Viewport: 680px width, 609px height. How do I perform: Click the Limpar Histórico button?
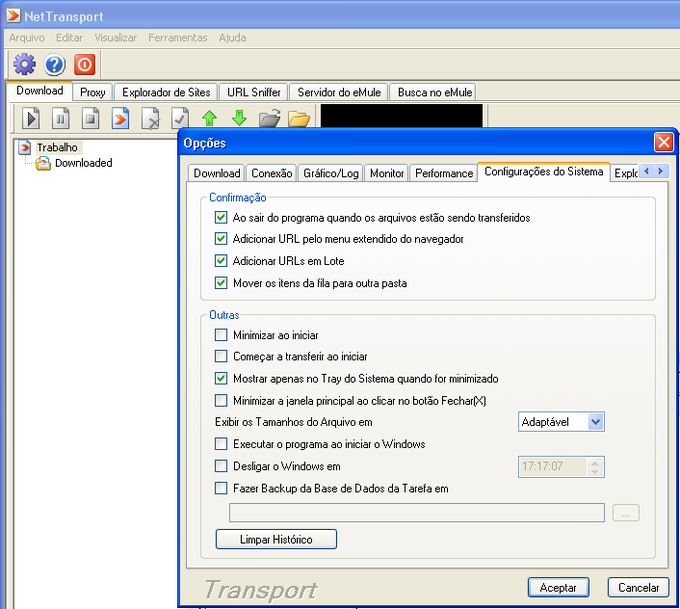click(x=276, y=539)
